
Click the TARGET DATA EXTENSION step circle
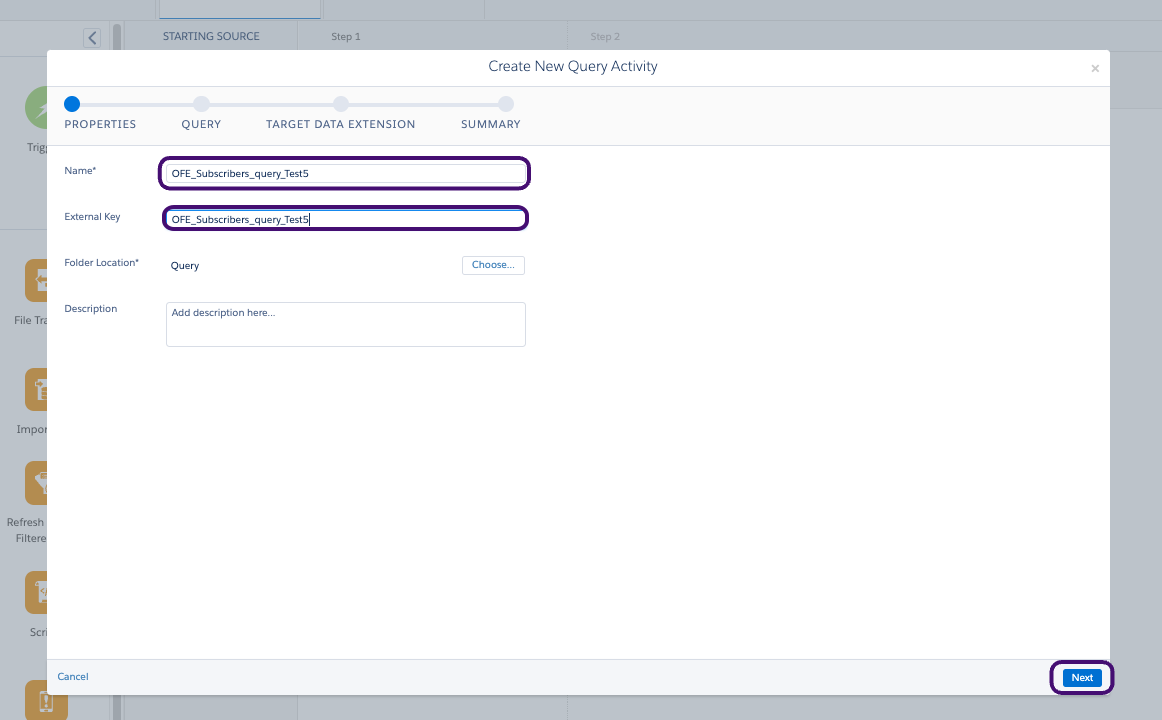pyautogui.click(x=341, y=103)
